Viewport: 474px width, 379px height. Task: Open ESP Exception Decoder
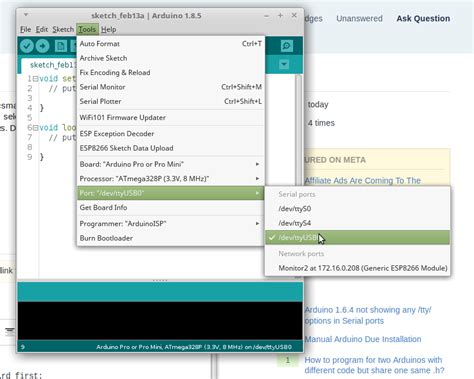pyautogui.click(x=171, y=134)
